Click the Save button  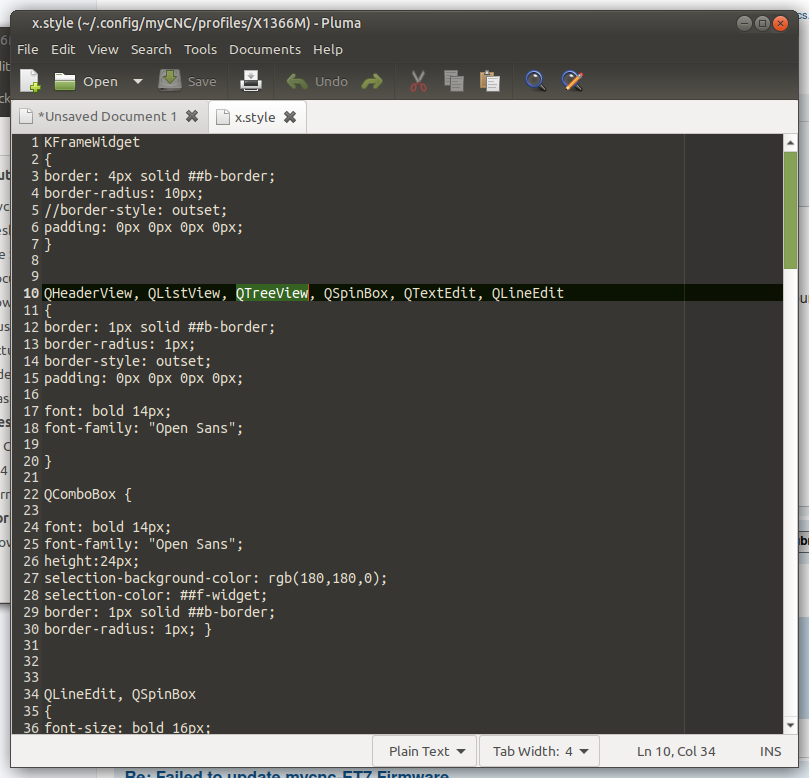(x=188, y=81)
